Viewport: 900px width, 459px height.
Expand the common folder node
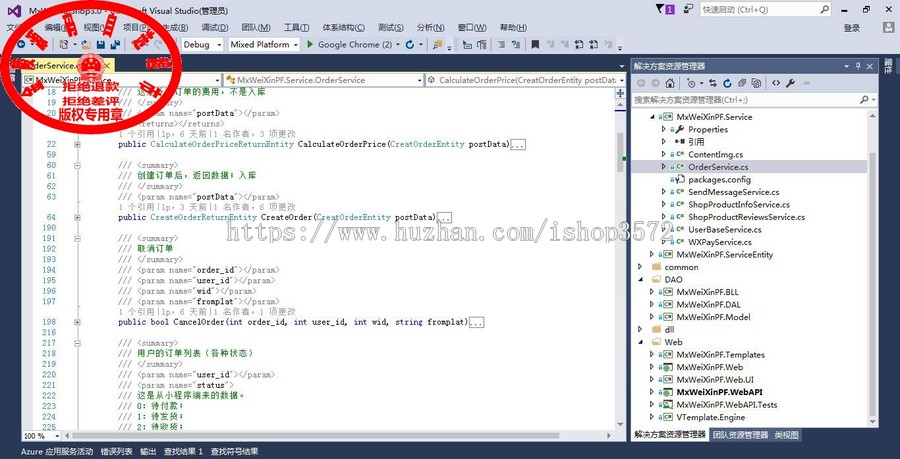(x=640, y=267)
